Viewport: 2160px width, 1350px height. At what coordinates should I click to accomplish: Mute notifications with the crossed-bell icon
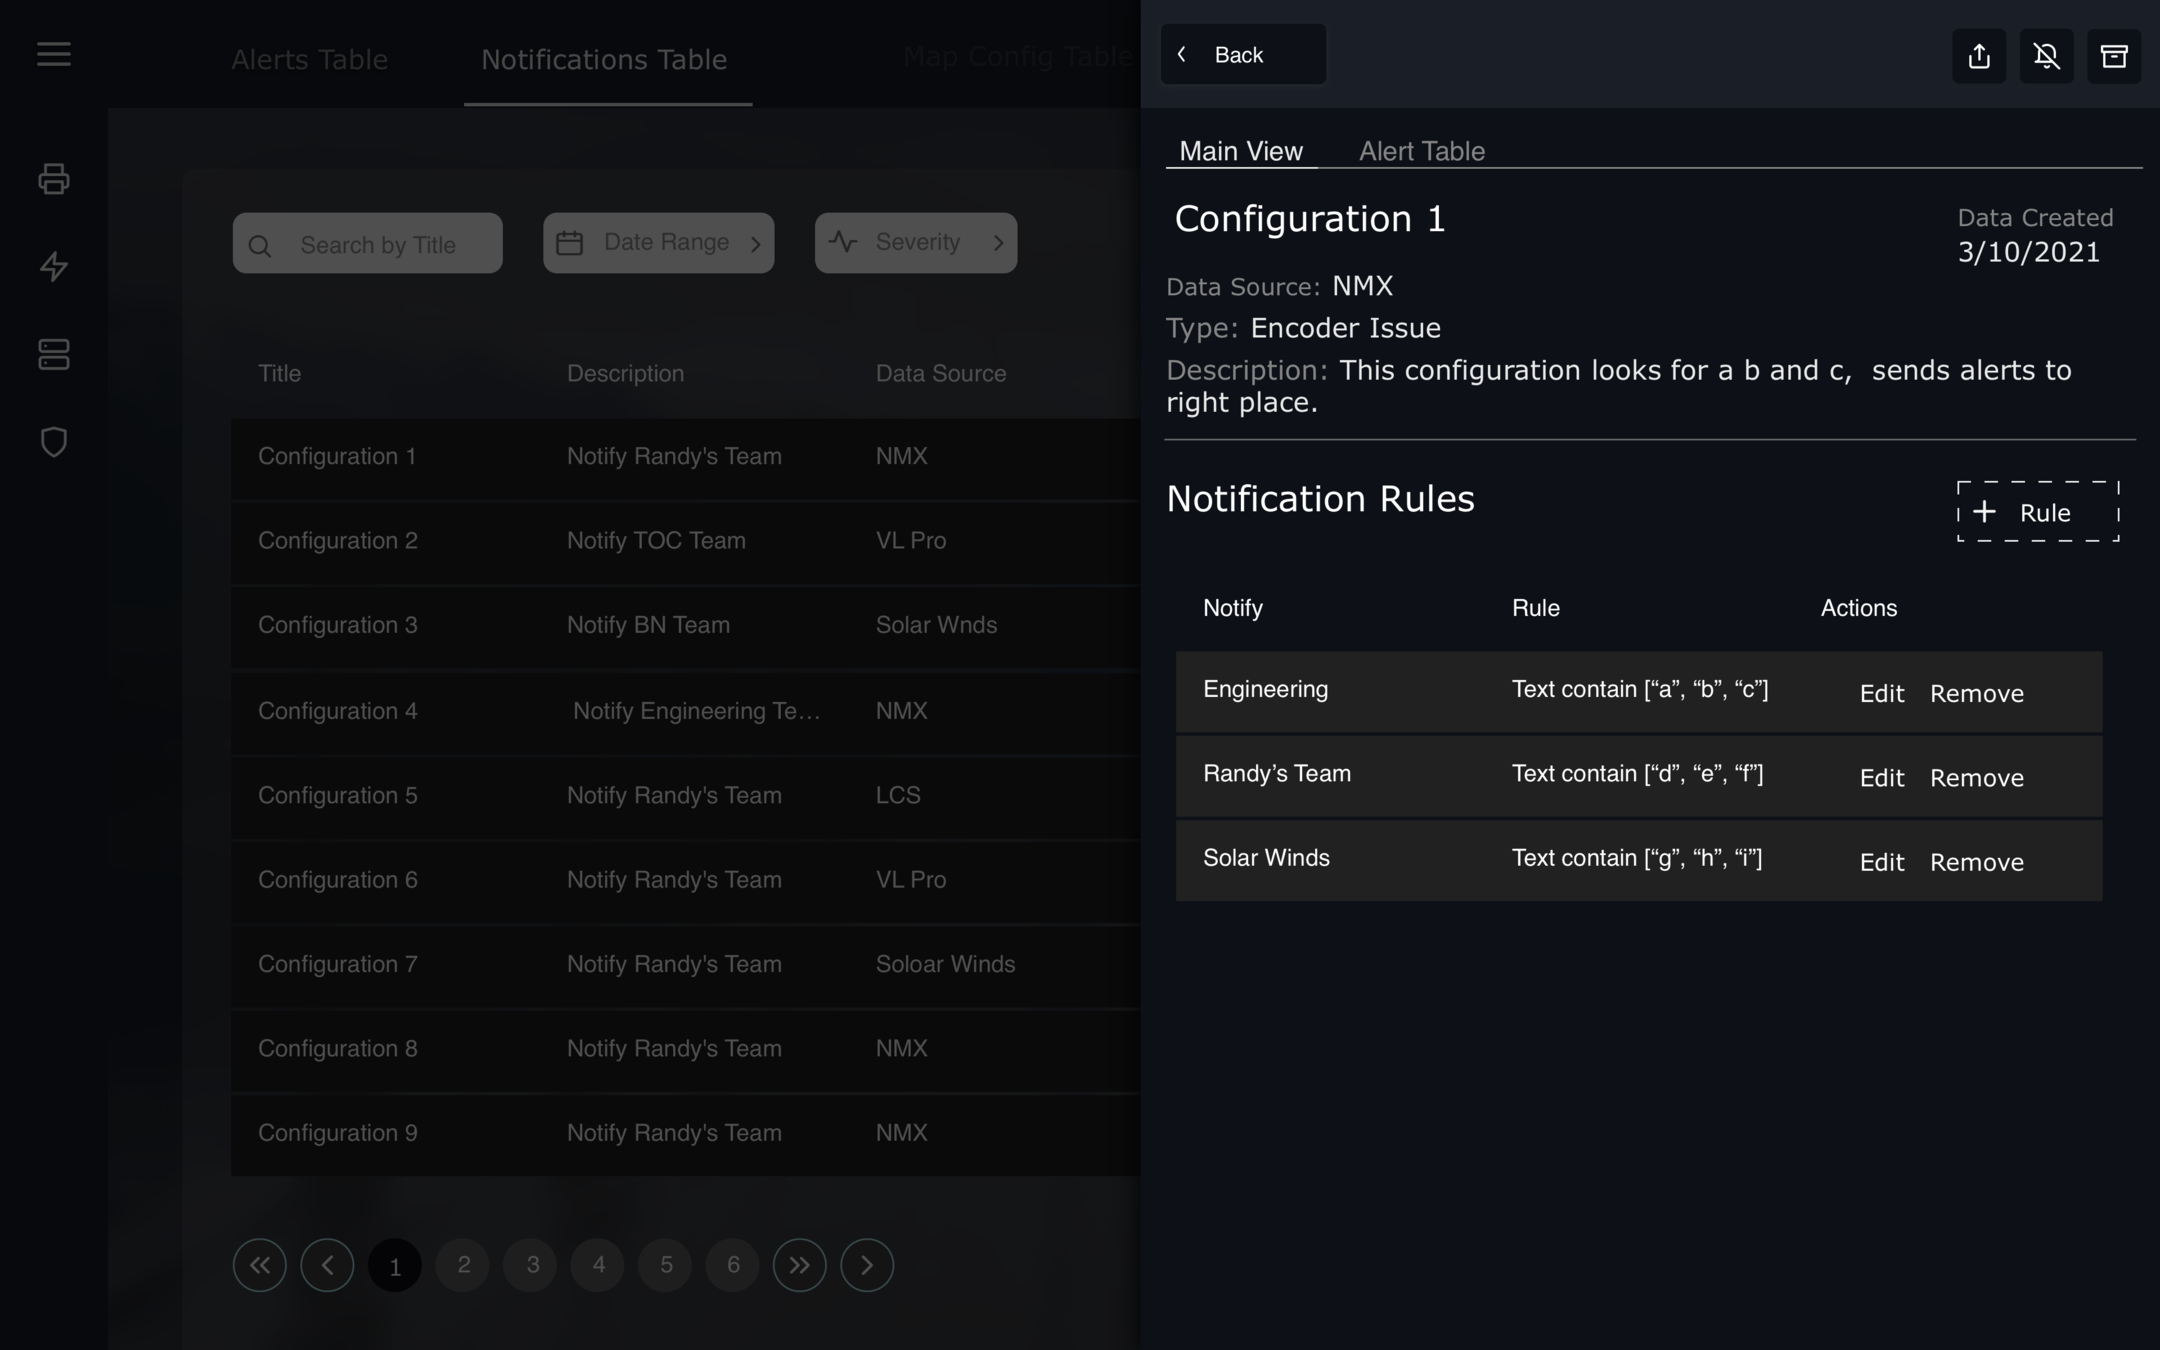click(2046, 56)
